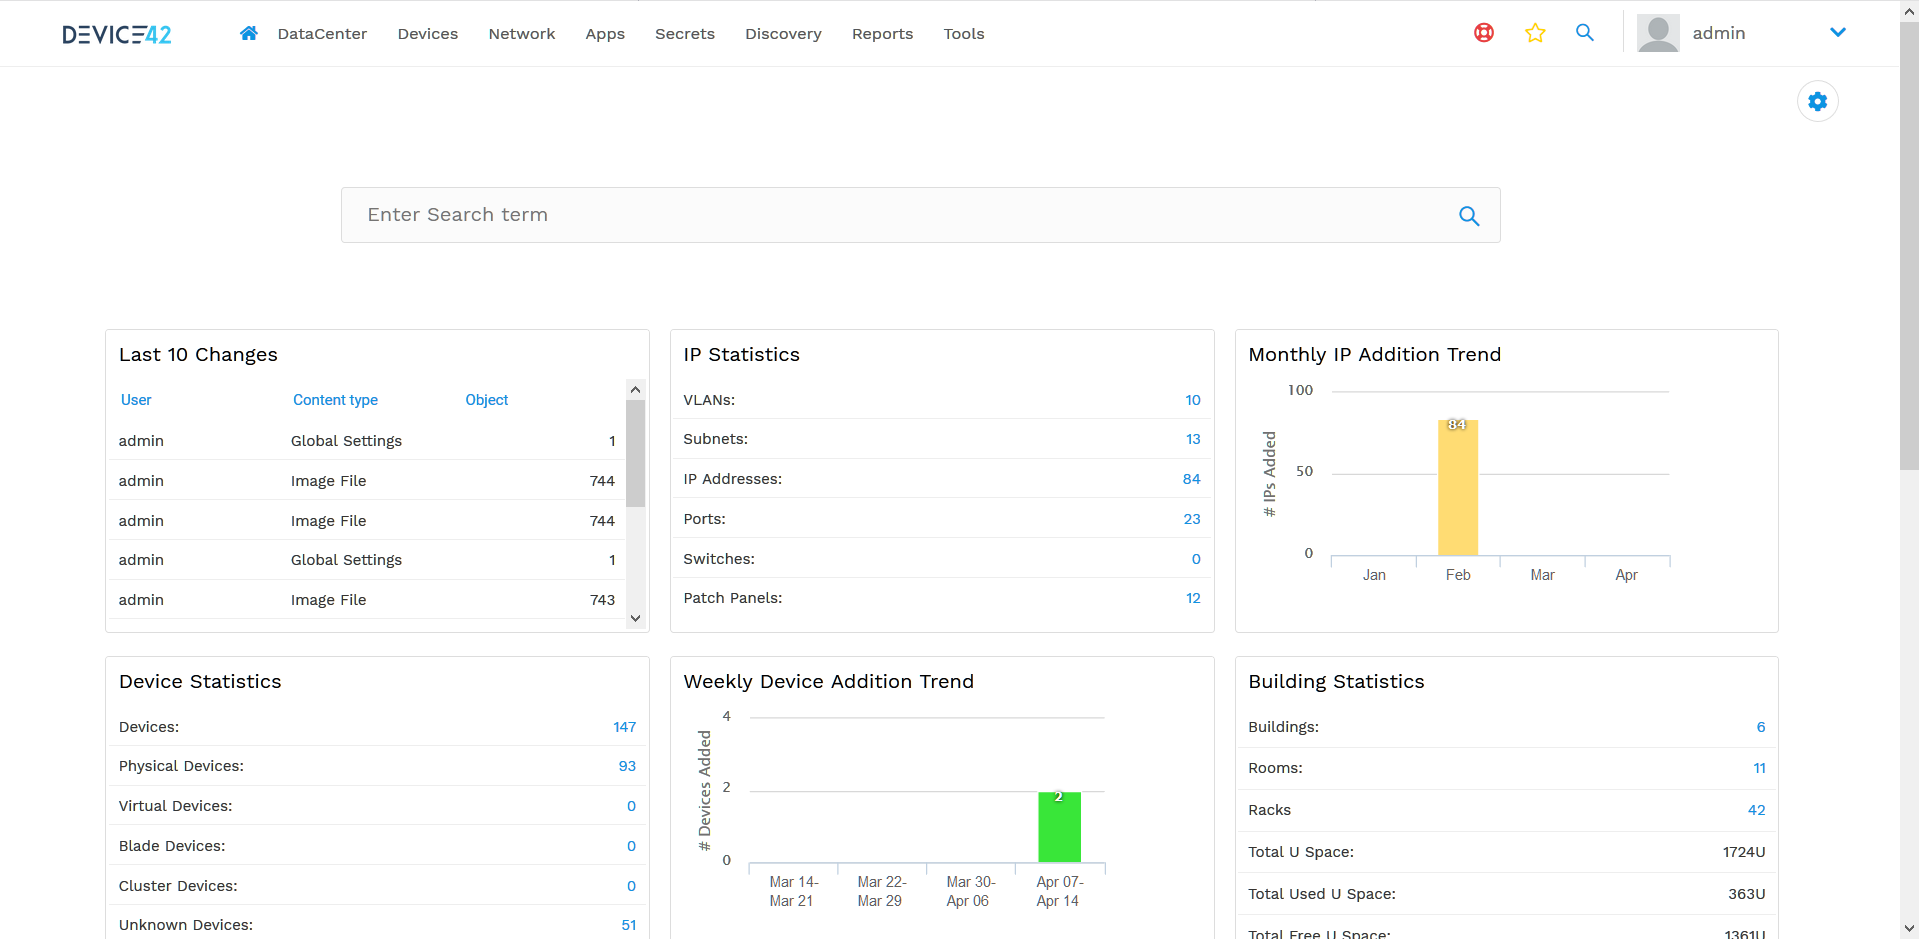Click the green Apr 07-Apr 14 bar
The width and height of the screenshot is (1919, 939).
pyautogui.click(x=1060, y=827)
